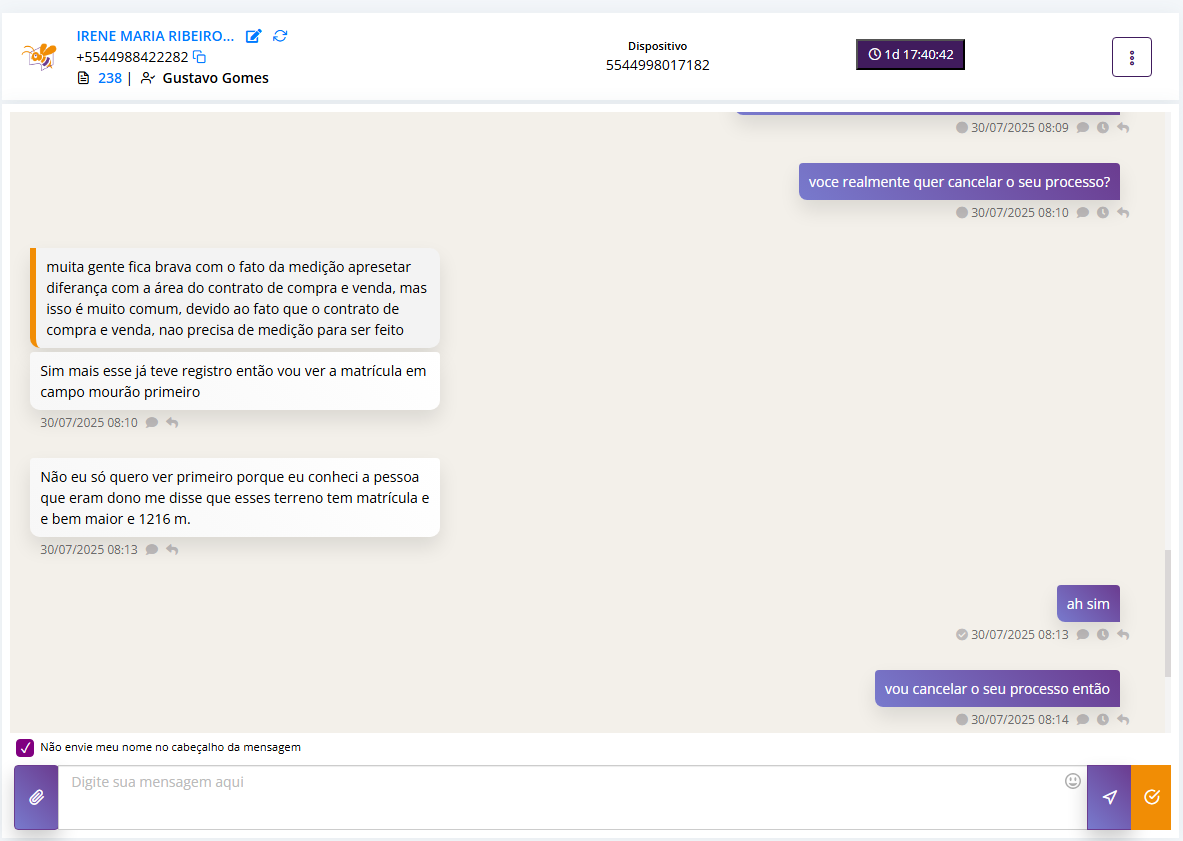This screenshot has width=1183, height=841.
Task: Open the contact name IRENE MARIA RIBEIRO link
Action: point(155,36)
